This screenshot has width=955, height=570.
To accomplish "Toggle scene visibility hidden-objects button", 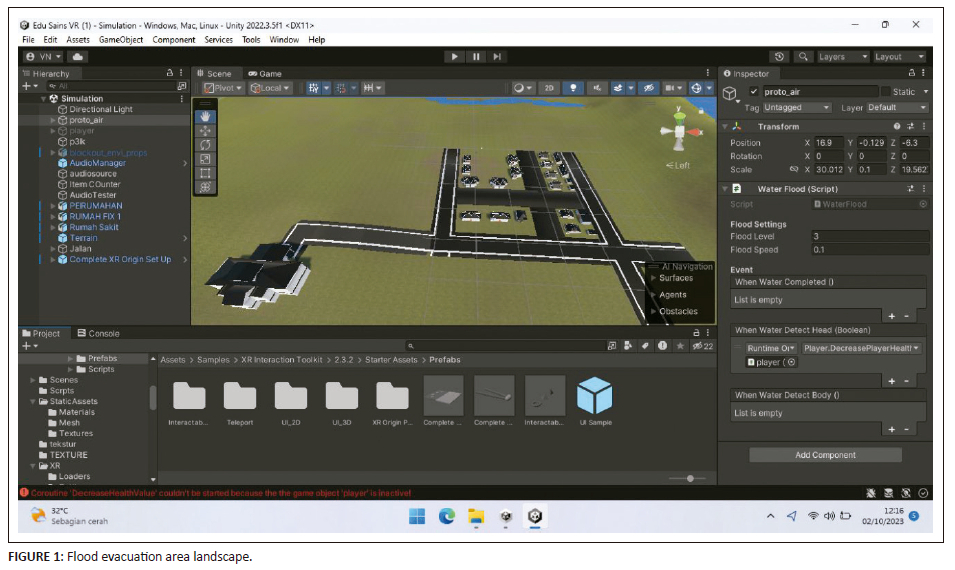I will pos(649,88).
